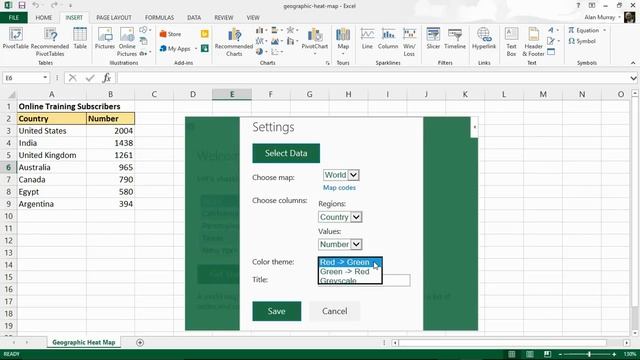Switch to Page Layout view in status bar

tap(529, 354)
